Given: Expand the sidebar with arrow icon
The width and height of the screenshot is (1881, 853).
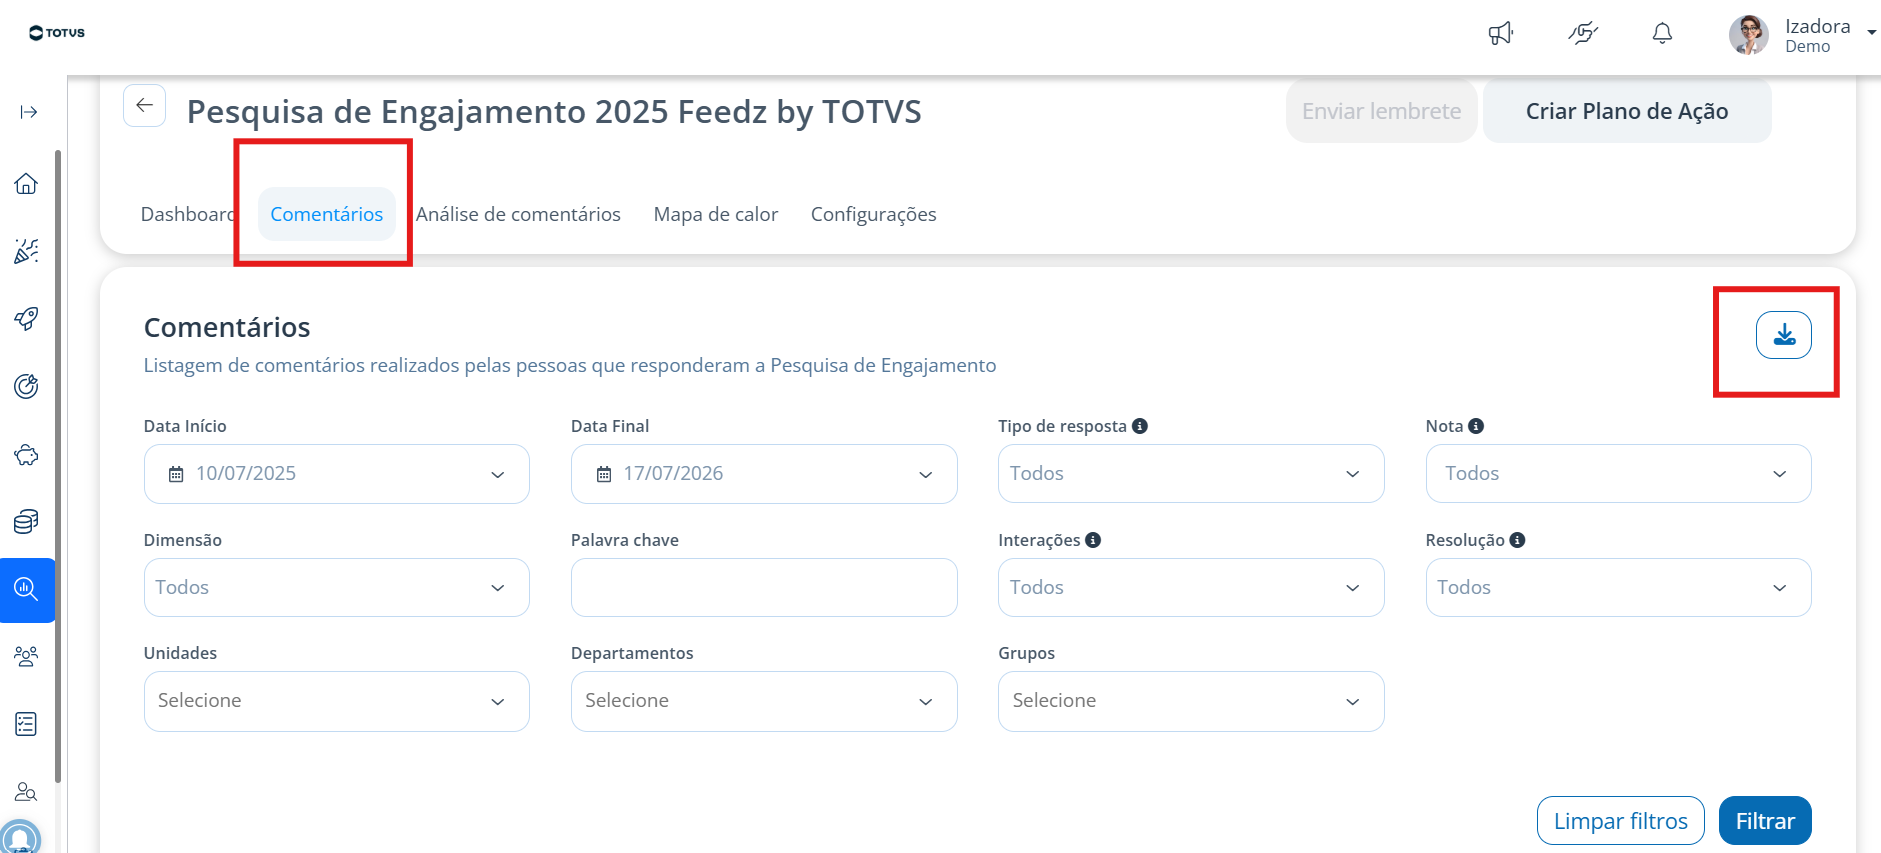Looking at the screenshot, I should click(x=29, y=112).
